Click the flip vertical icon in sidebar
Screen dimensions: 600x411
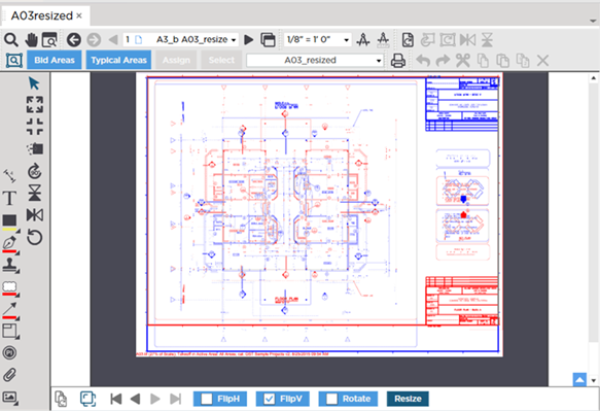click(x=34, y=192)
